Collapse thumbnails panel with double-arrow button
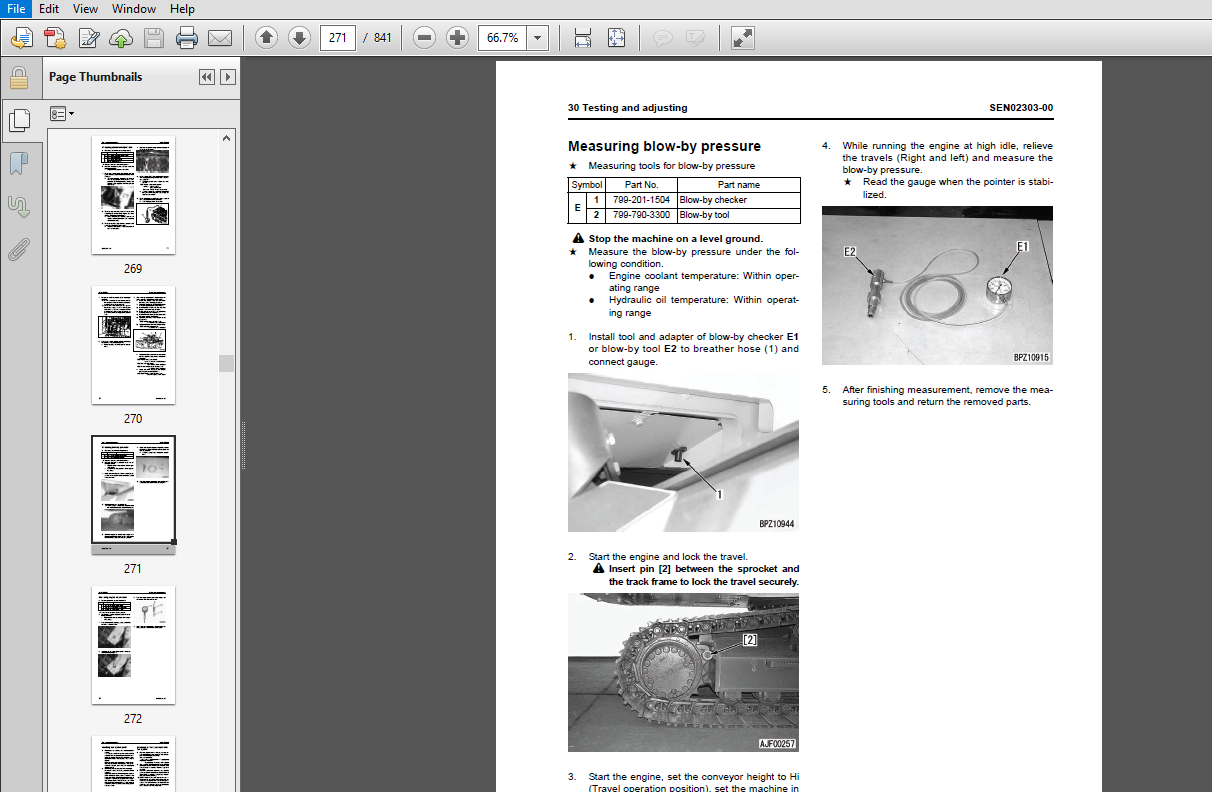 [x=206, y=77]
